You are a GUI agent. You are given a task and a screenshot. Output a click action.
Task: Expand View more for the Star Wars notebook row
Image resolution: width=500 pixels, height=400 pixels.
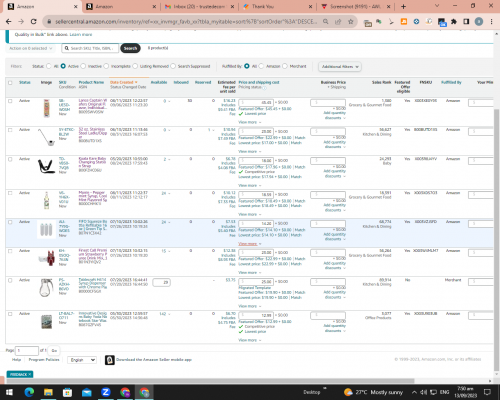(x=249, y=340)
